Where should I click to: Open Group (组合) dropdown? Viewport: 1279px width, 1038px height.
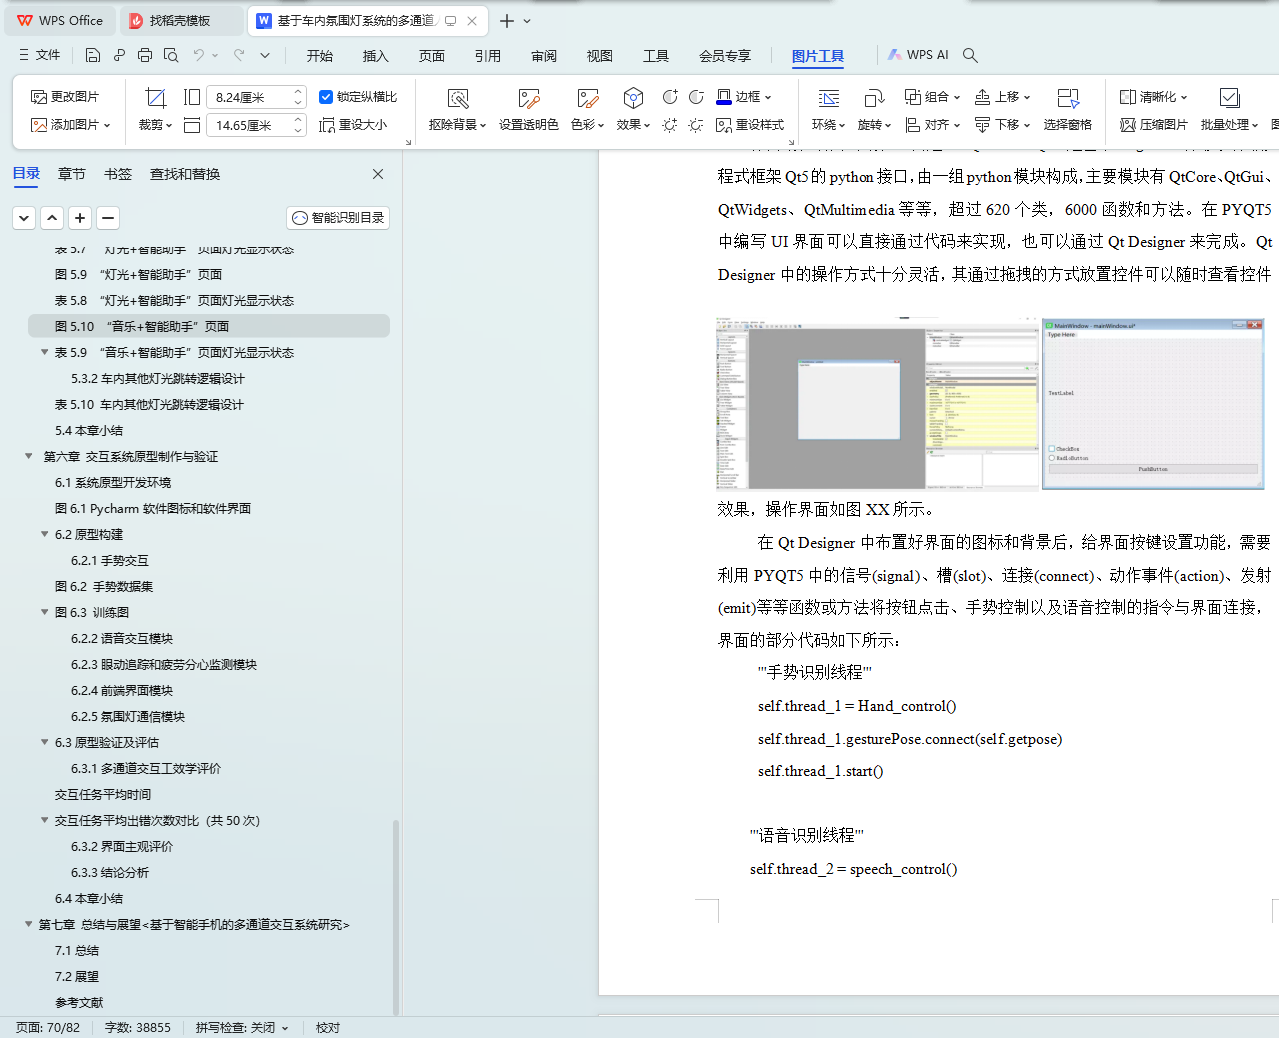point(932,97)
